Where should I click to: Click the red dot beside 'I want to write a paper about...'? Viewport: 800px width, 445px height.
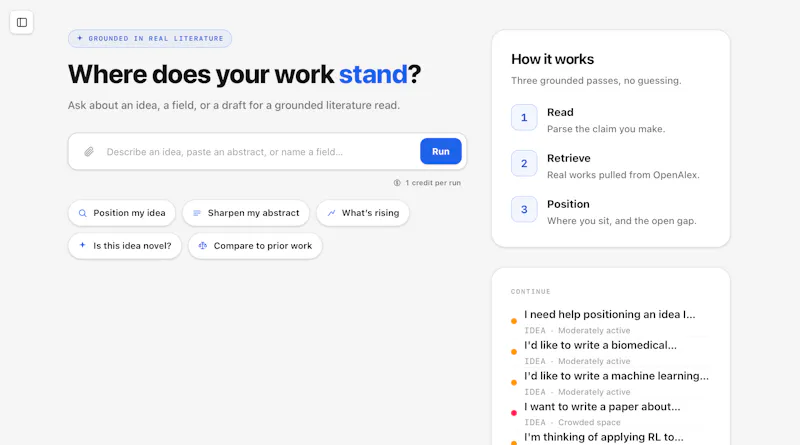pyautogui.click(x=514, y=413)
